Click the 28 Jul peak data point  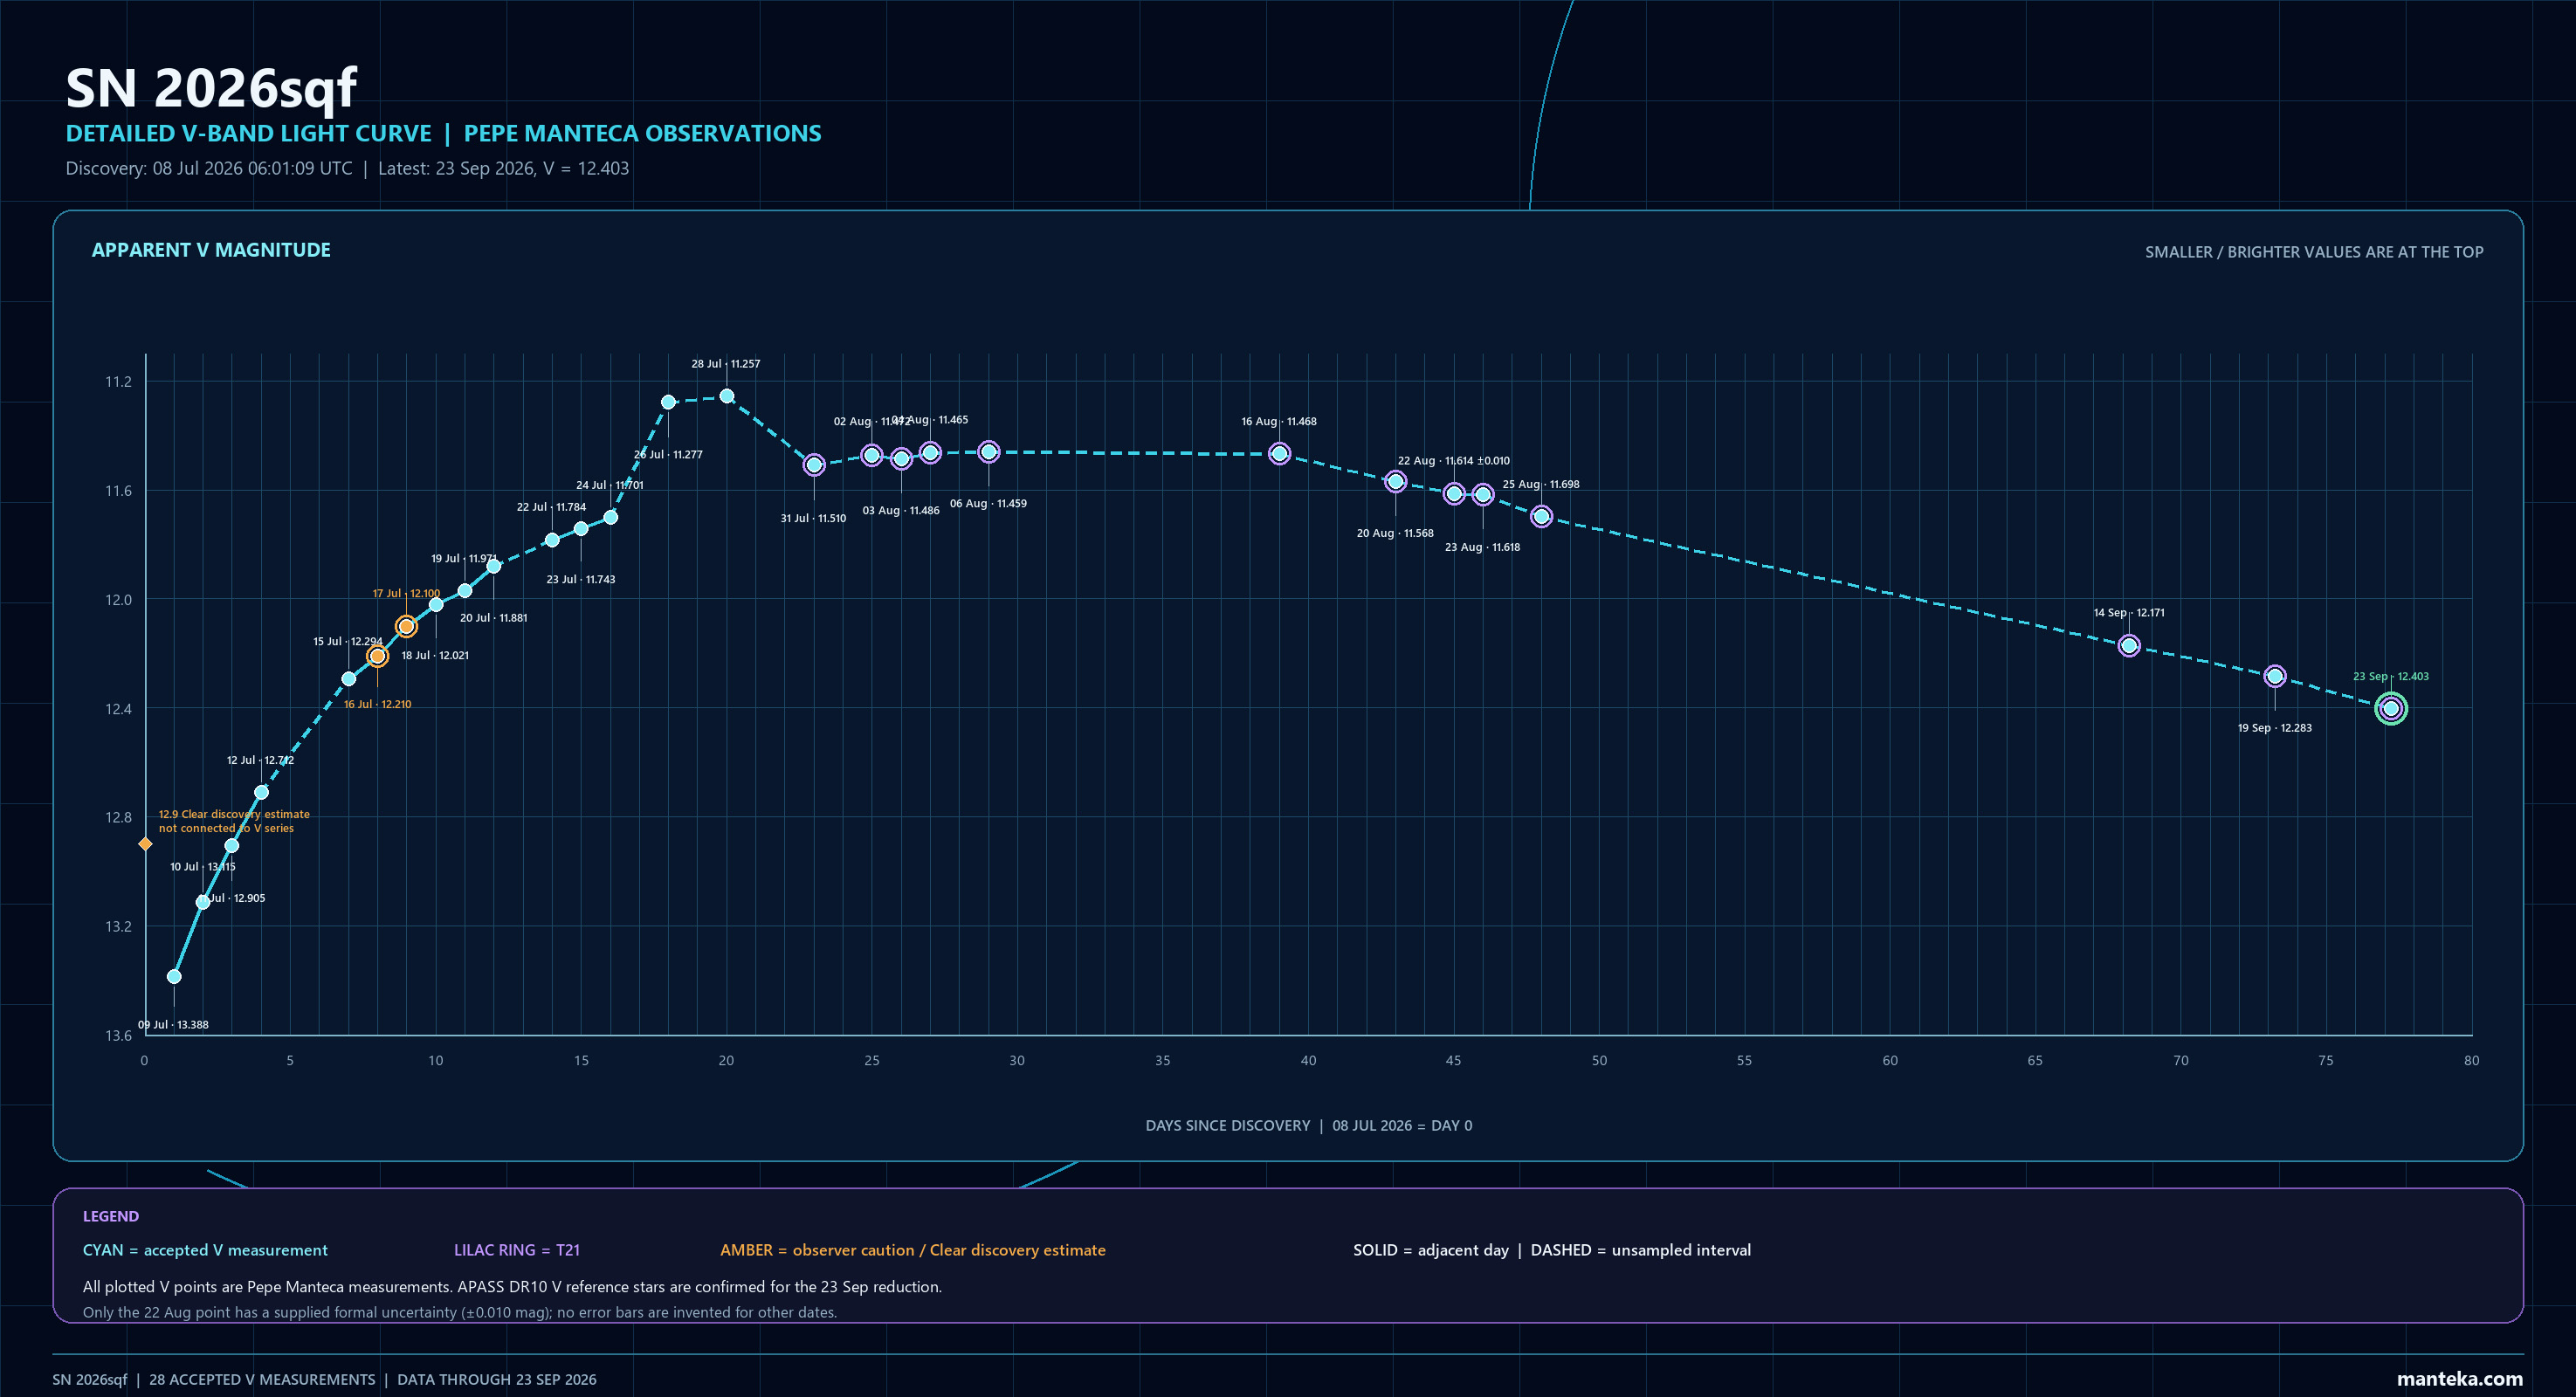[727, 396]
